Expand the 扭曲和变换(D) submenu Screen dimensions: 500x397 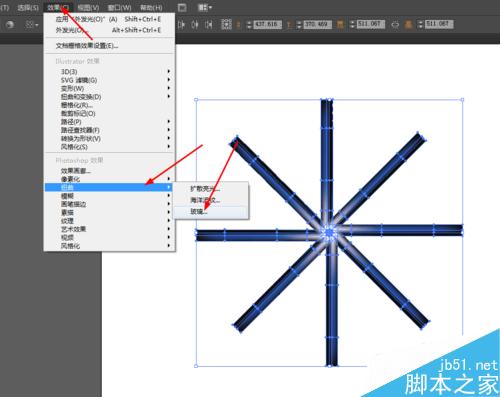click(109, 97)
